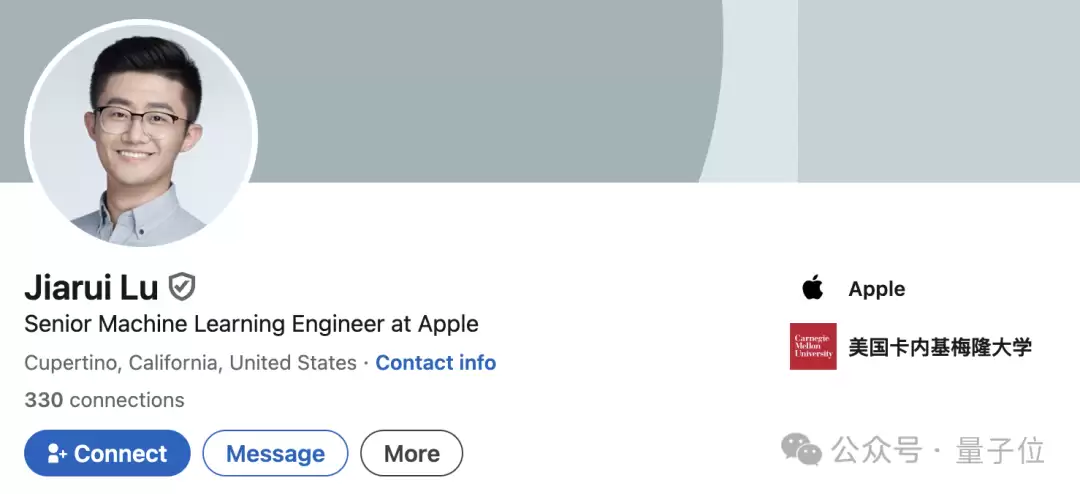Click the Jiarui Lu profile name
The image size is (1080, 494).
tap(91, 287)
